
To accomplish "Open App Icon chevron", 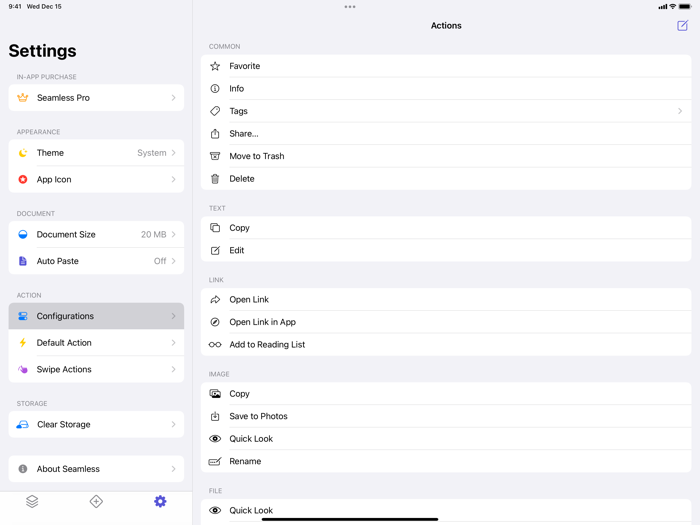I will (x=174, y=179).
